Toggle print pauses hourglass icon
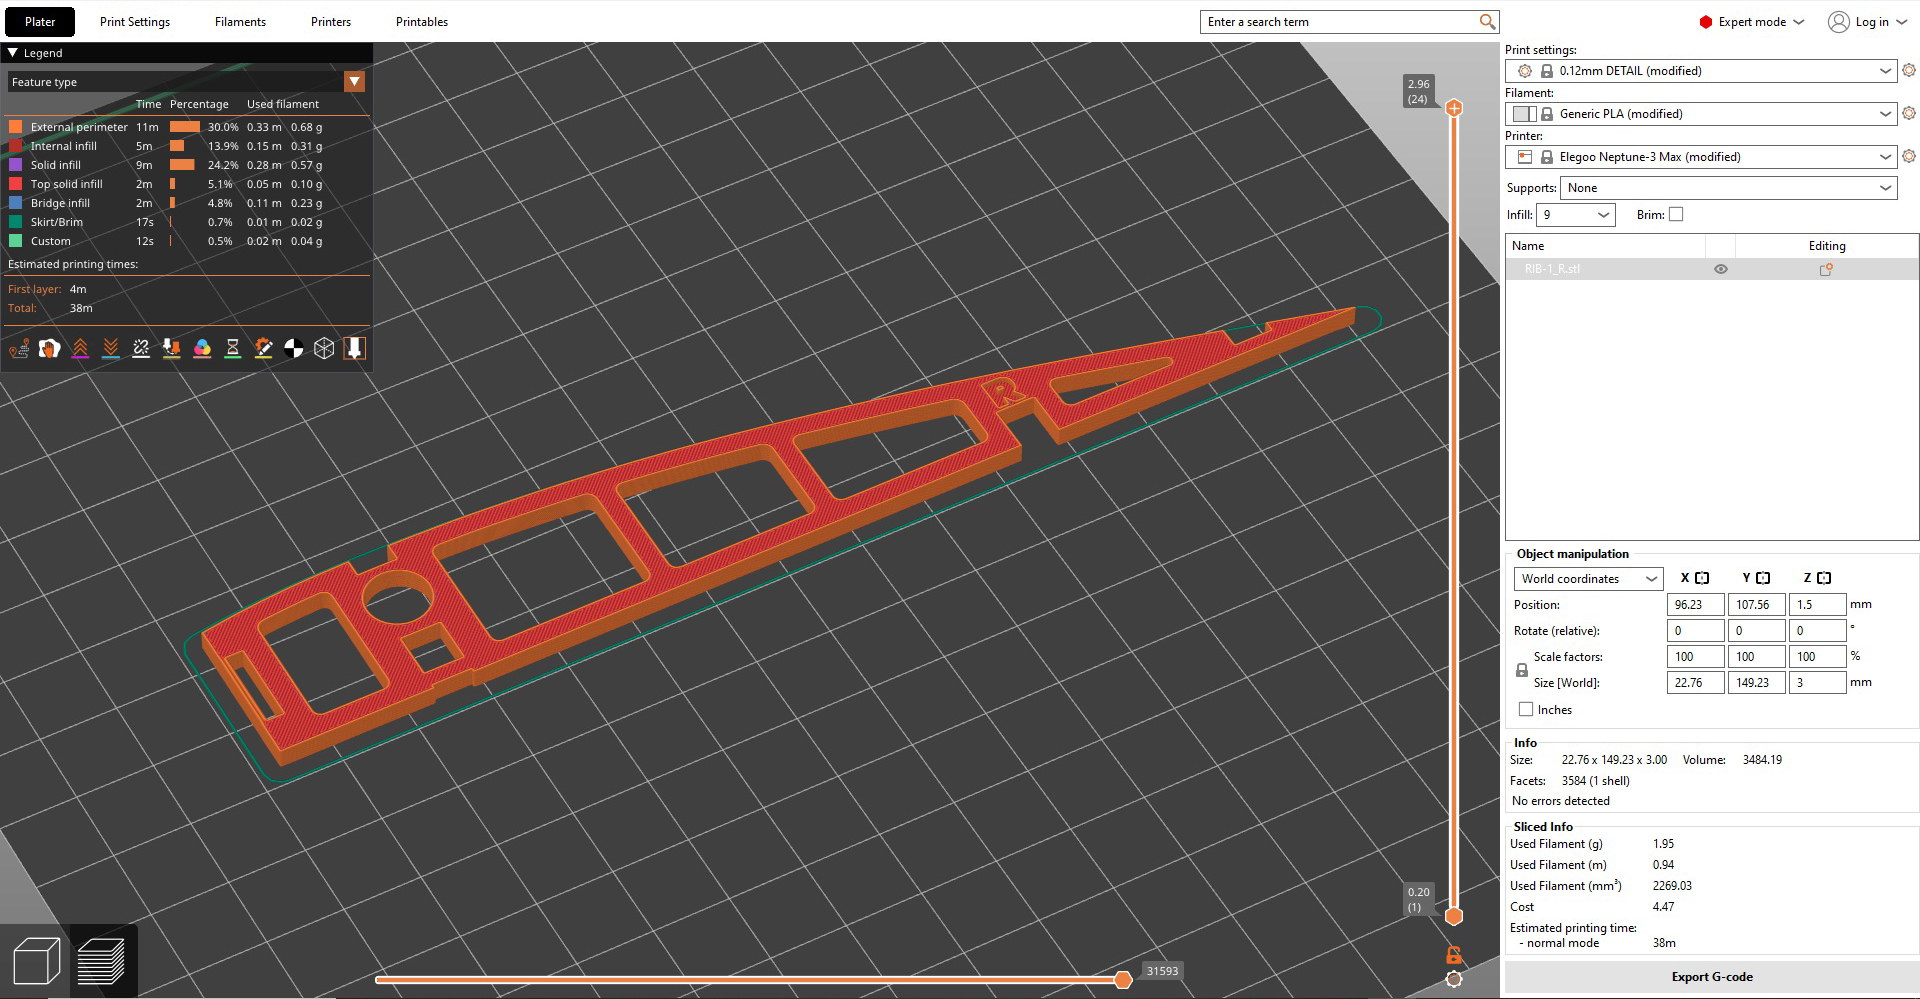The height and width of the screenshot is (999, 1920). pyautogui.click(x=233, y=348)
